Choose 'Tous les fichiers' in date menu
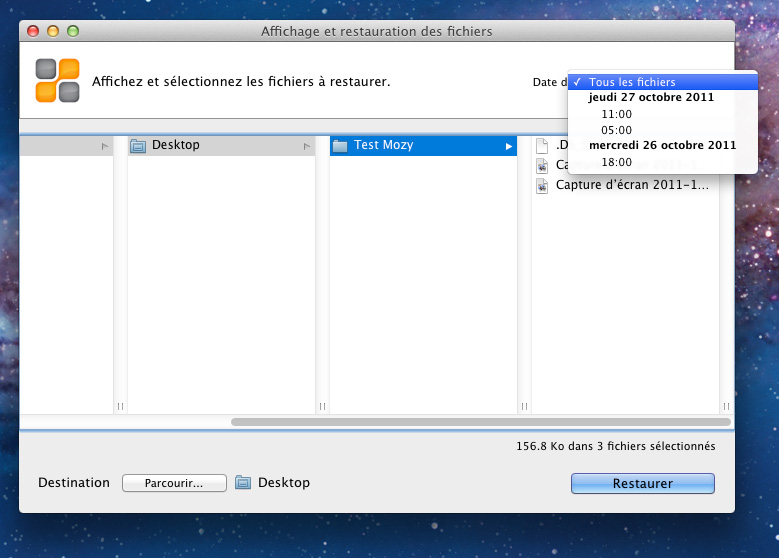This screenshot has height=558, width=779. (x=632, y=82)
